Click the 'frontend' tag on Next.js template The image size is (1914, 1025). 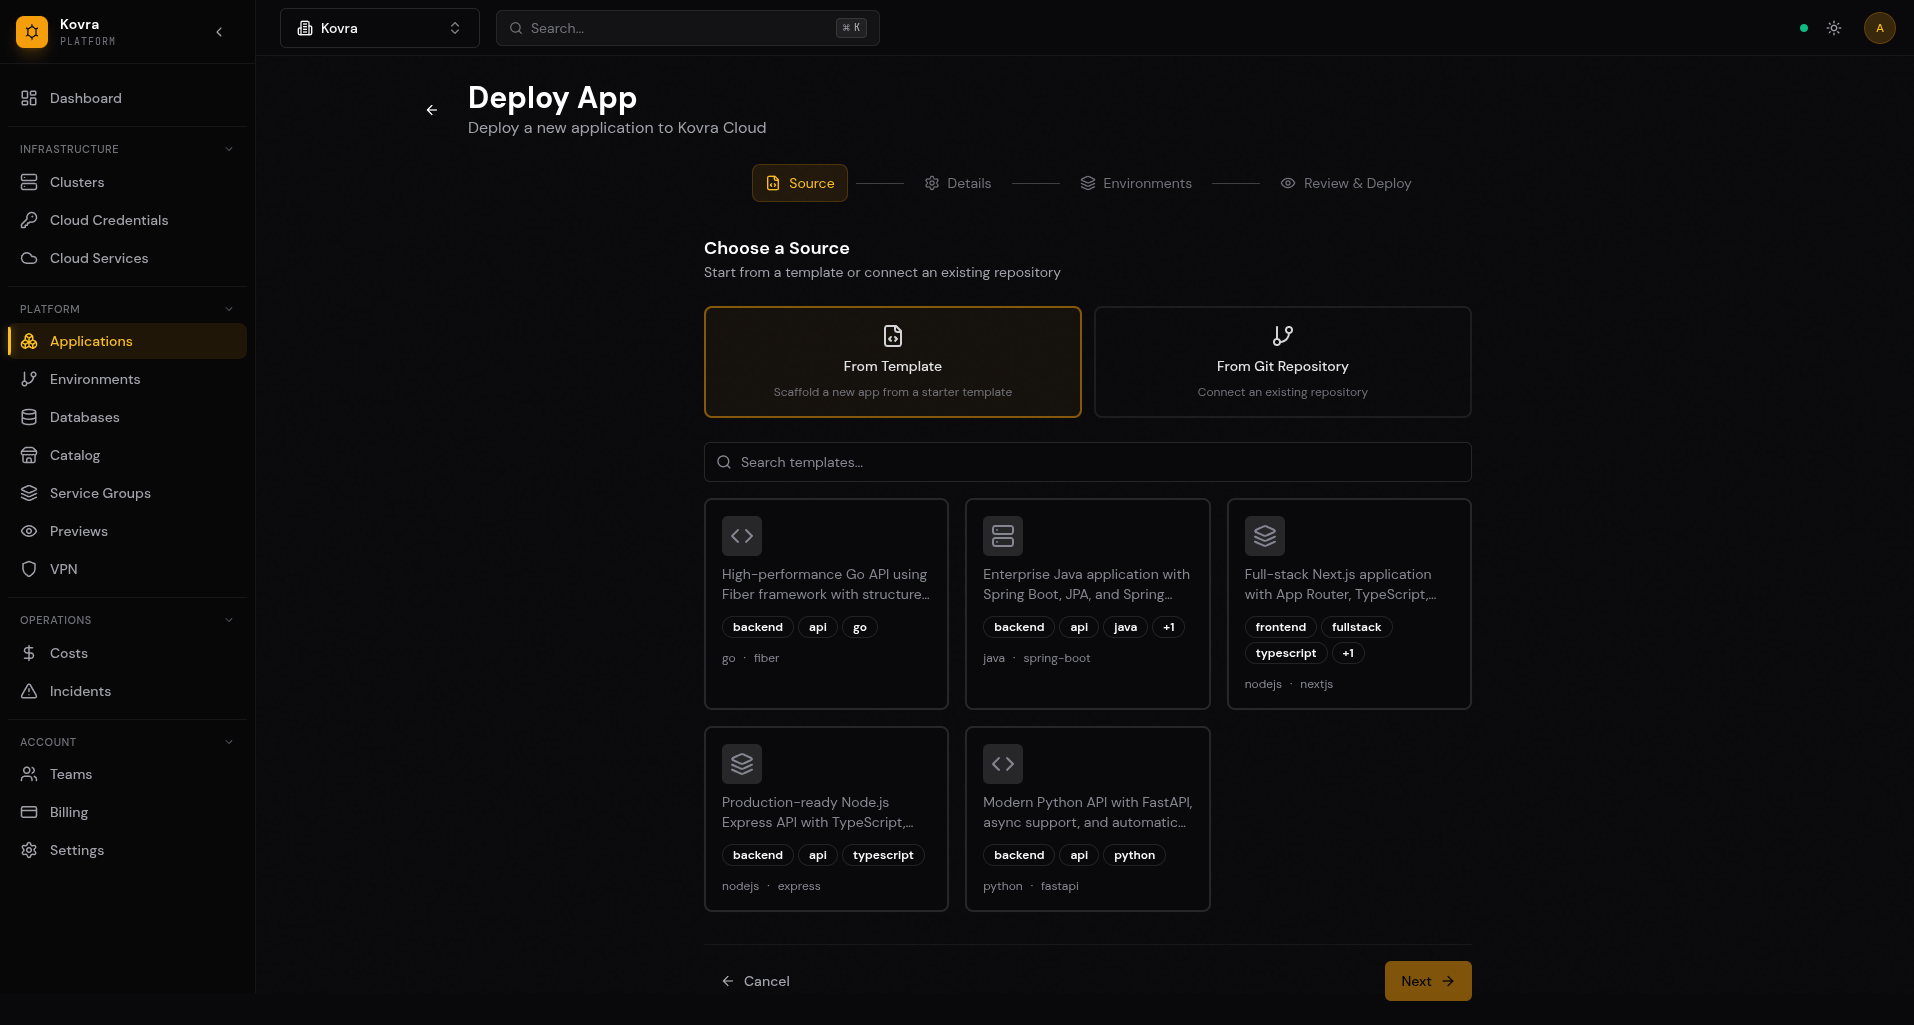(1281, 627)
